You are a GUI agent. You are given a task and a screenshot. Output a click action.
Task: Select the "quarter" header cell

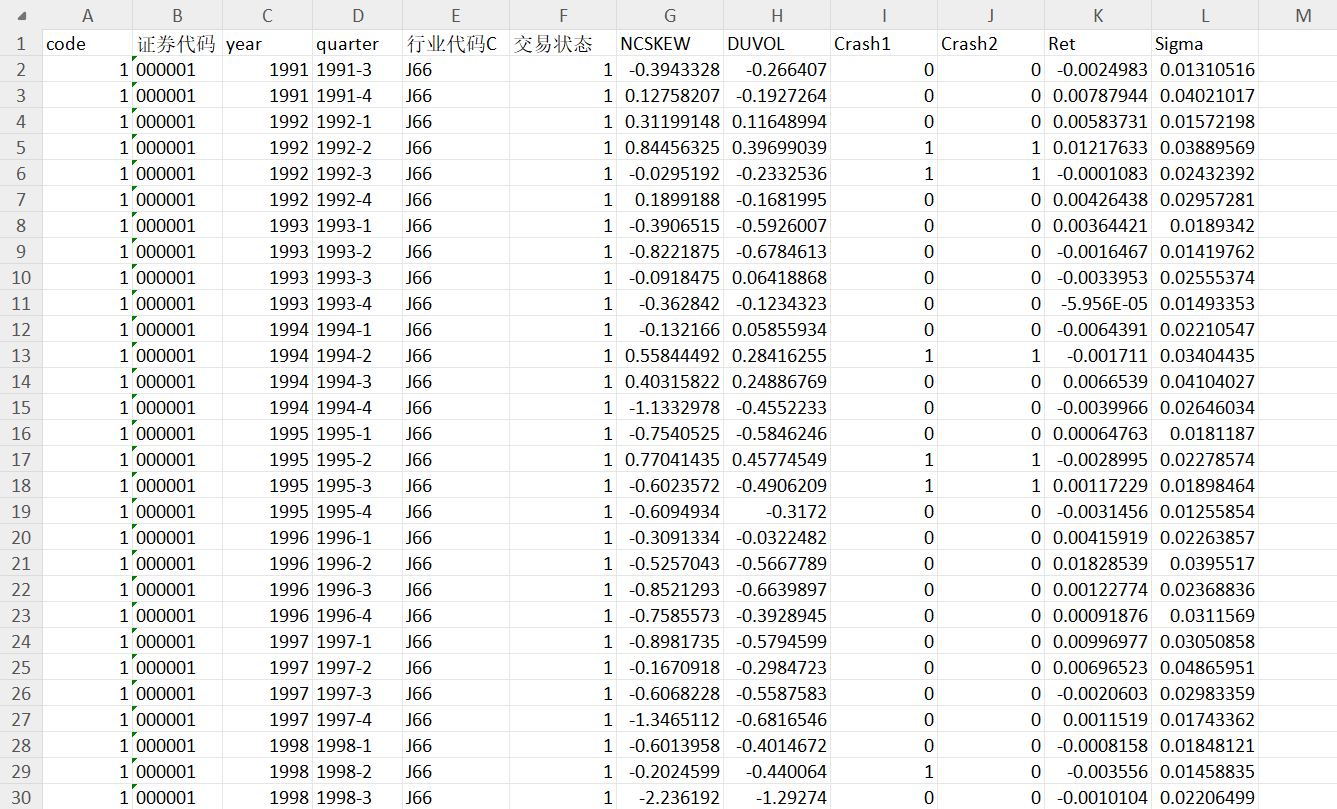point(357,44)
